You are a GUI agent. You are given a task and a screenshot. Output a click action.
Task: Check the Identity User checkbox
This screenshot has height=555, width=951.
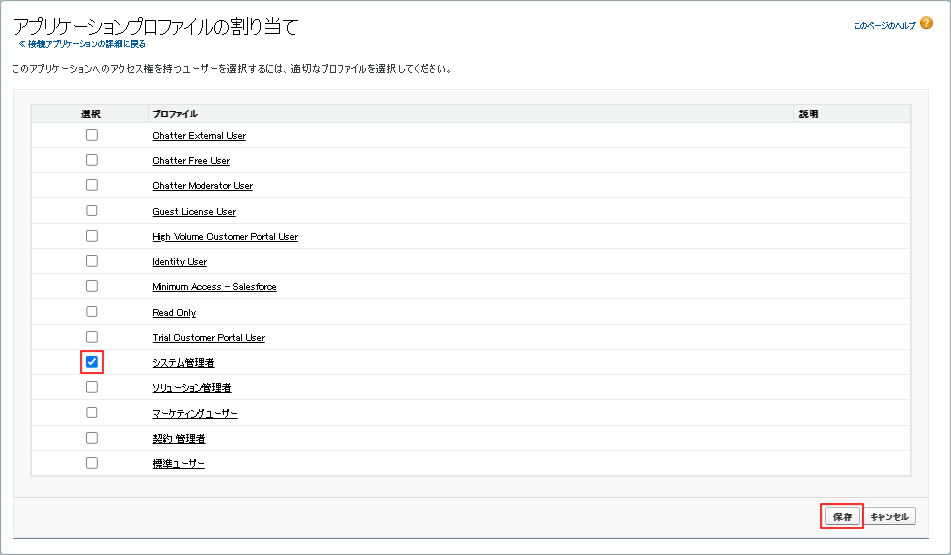point(92,261)
